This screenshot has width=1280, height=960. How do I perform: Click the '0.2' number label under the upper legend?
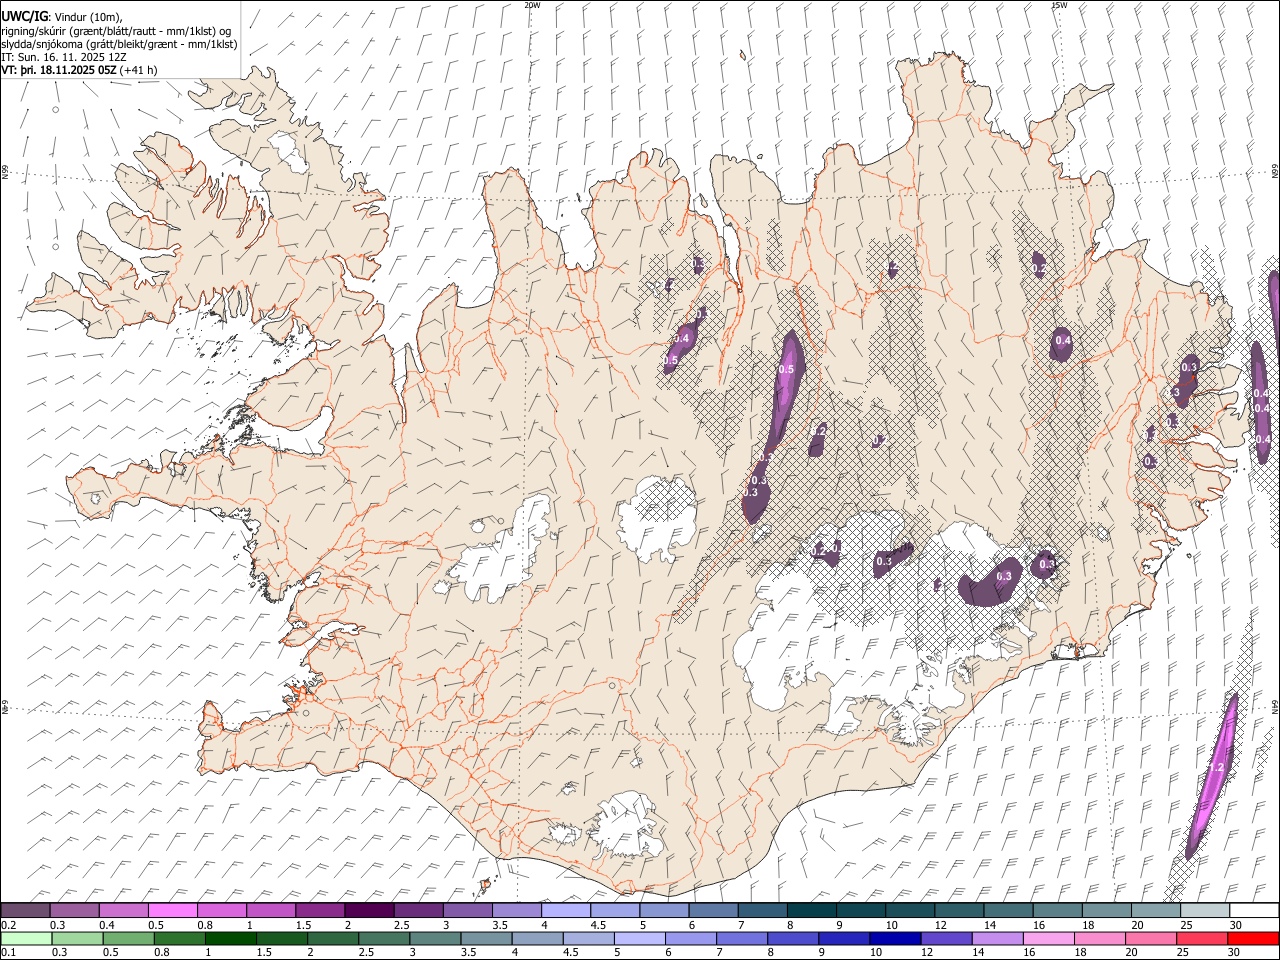click(x=8, y=925)
